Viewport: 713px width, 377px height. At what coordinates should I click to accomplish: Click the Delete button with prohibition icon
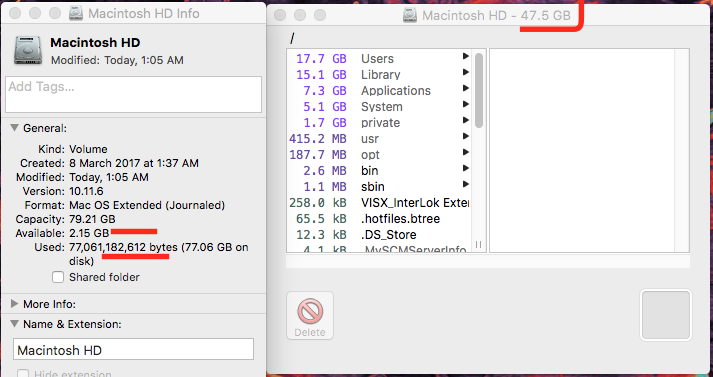[310, 316]
